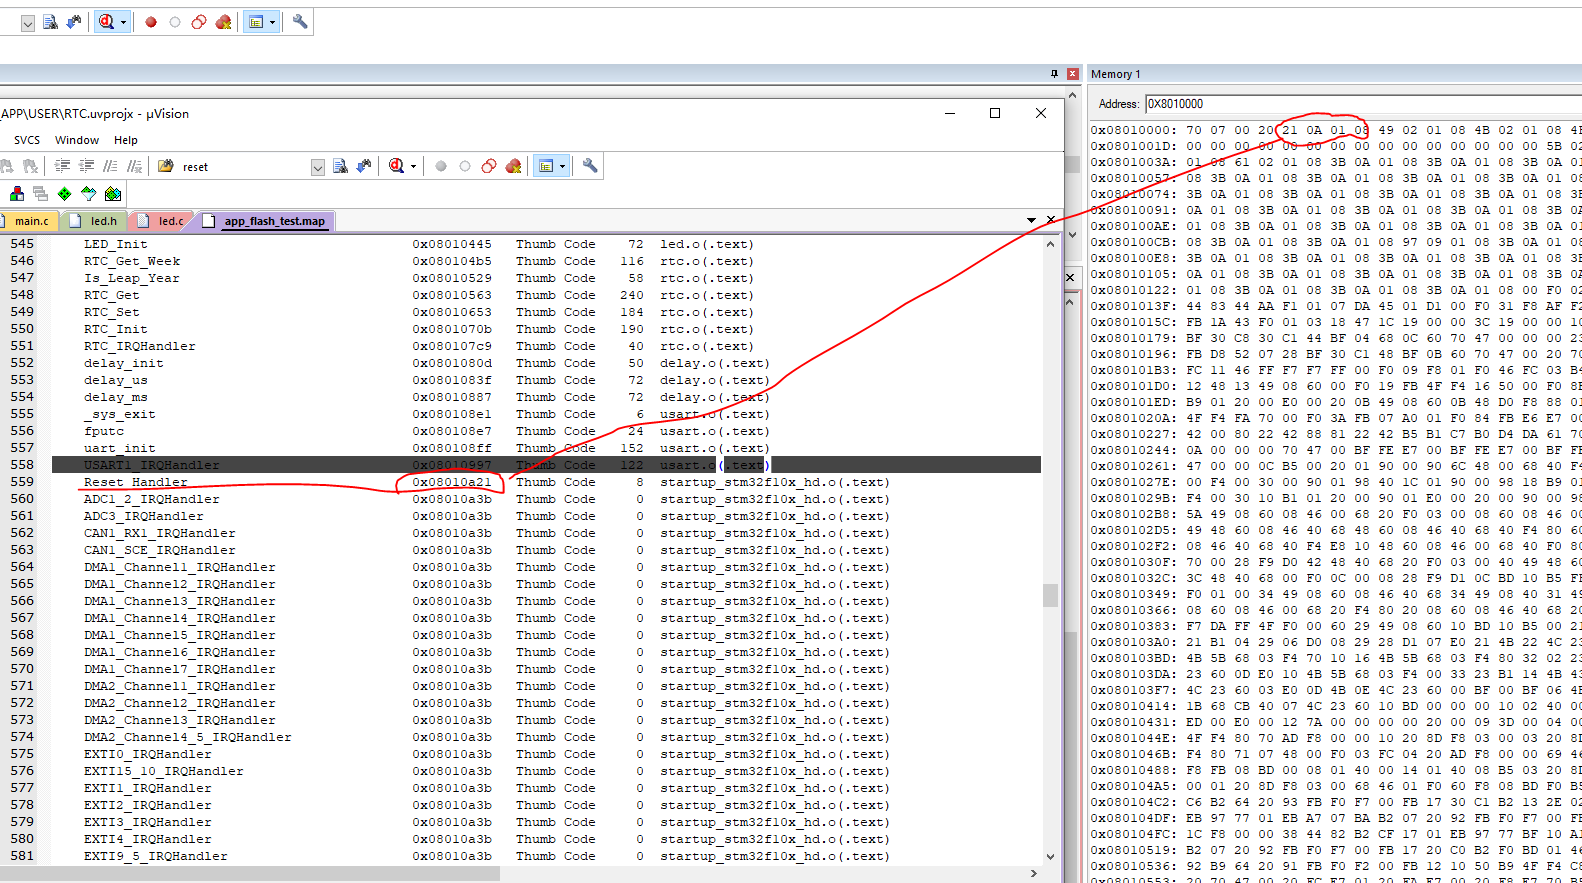This screenshot has height=883, width=1582.
Task: Click Find in Files icon in RTC window
Action: click(340, 166)
